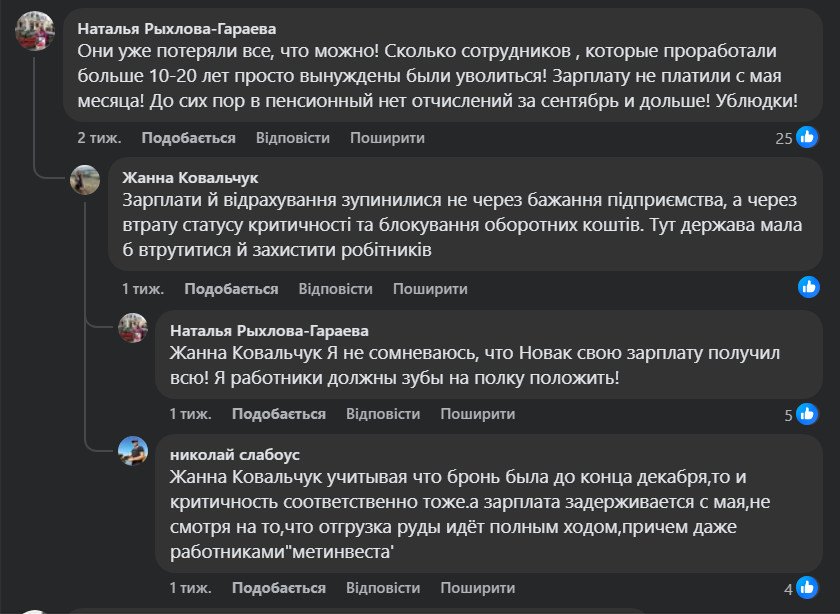Open Жанна Ковальчук's profile avatar
This screenshot has width=840, height=614.
85,180
